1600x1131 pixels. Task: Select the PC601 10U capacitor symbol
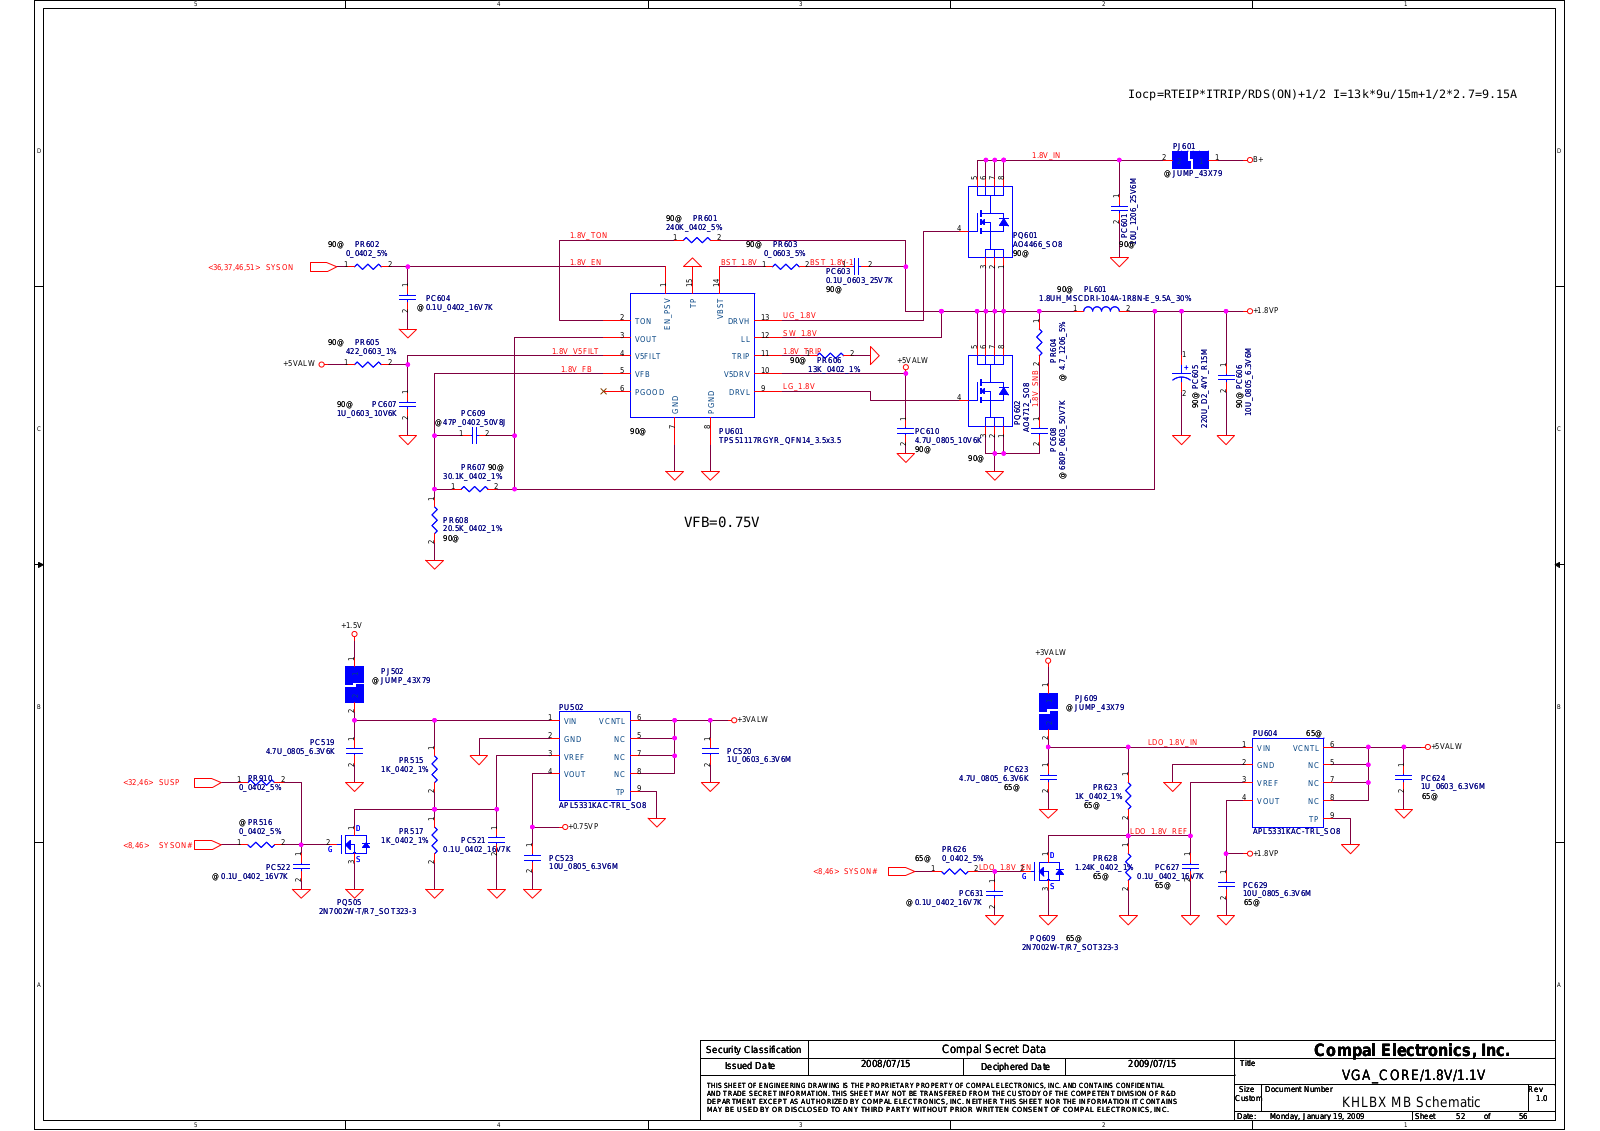pos(1119,208)
